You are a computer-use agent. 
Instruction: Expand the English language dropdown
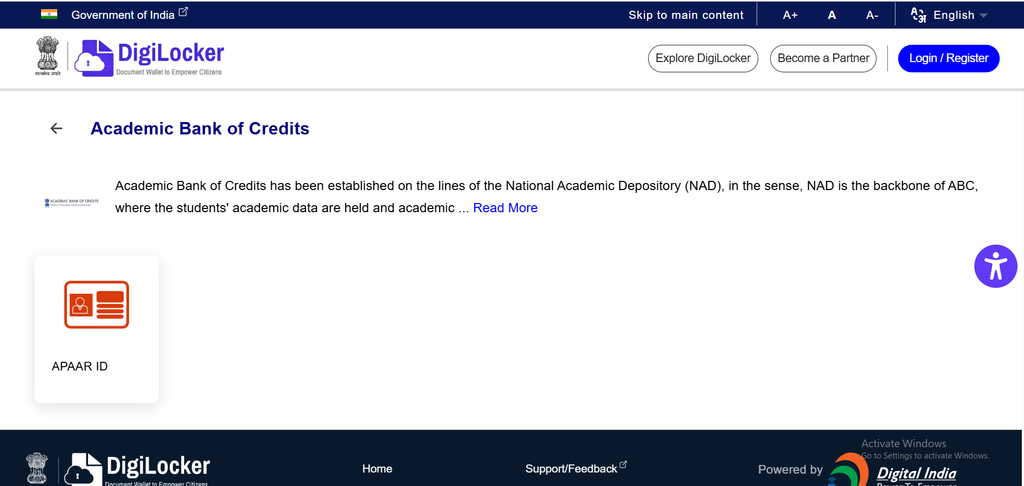coord(960,15)
